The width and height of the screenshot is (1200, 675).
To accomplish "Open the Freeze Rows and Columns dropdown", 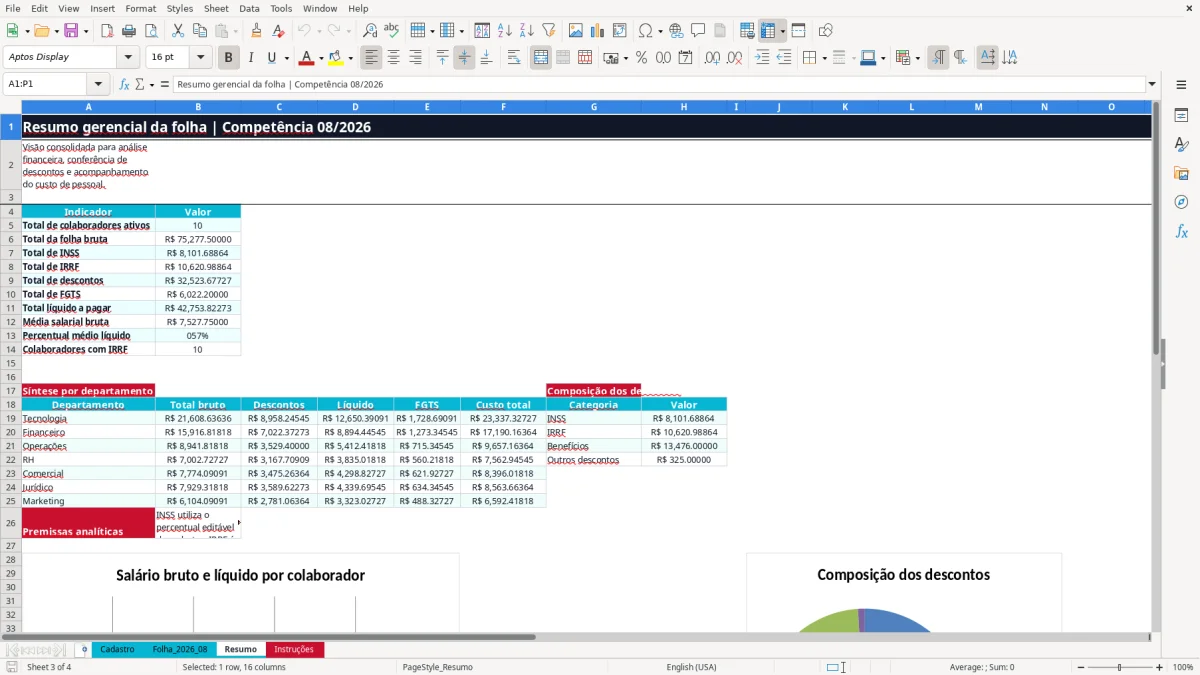I will 783,31.
